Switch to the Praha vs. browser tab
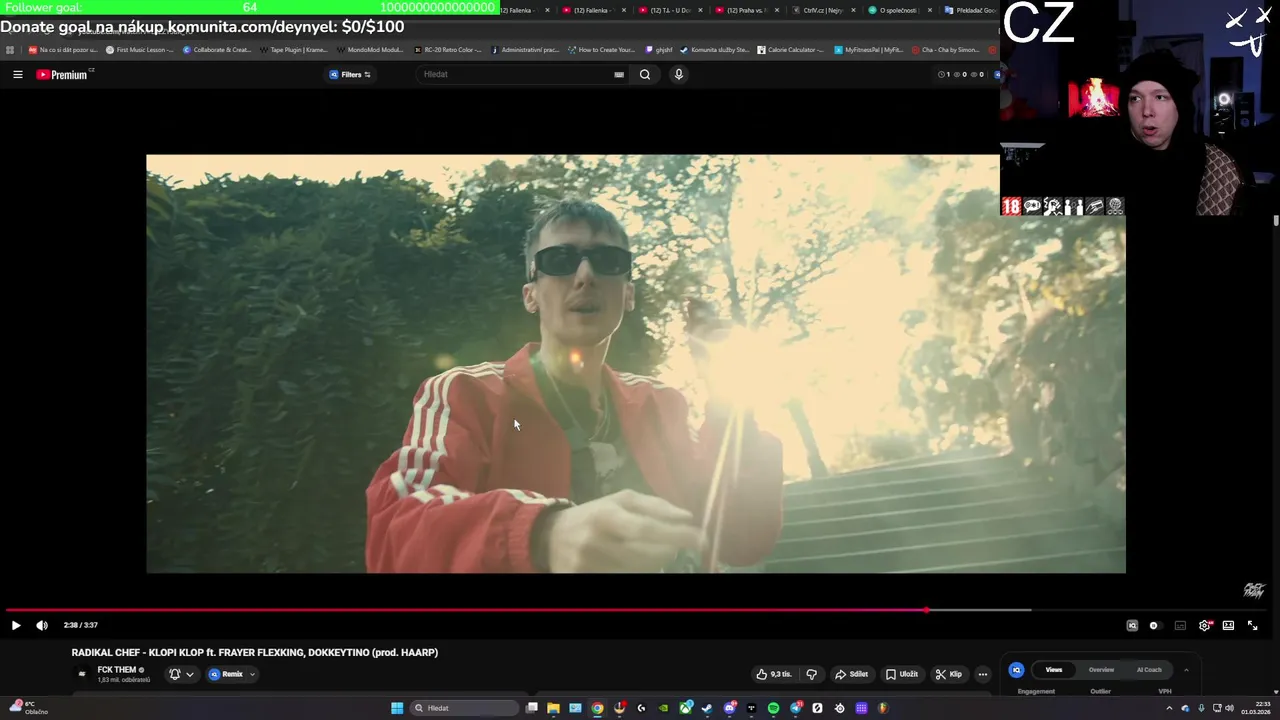 point(745,10)
